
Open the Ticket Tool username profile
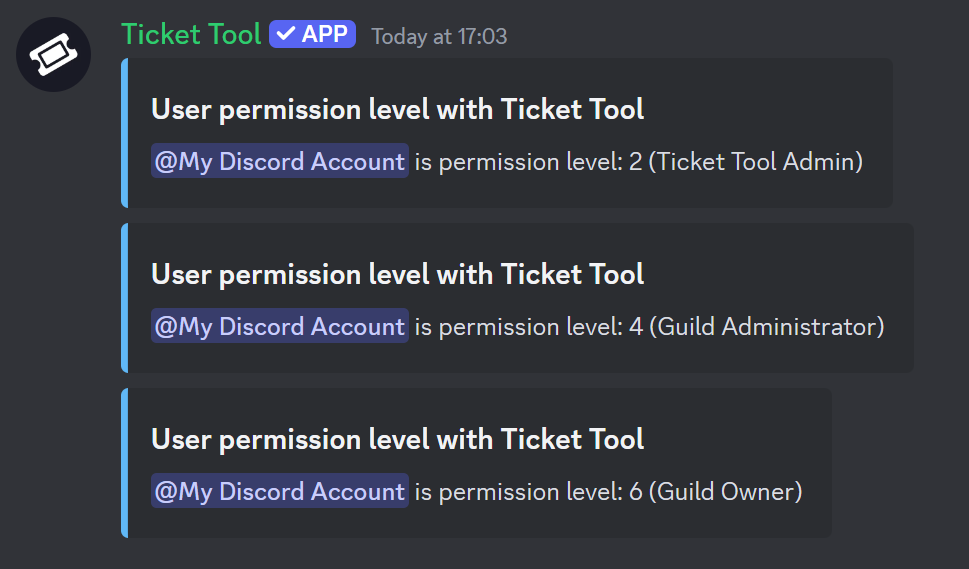click(190, 34)
